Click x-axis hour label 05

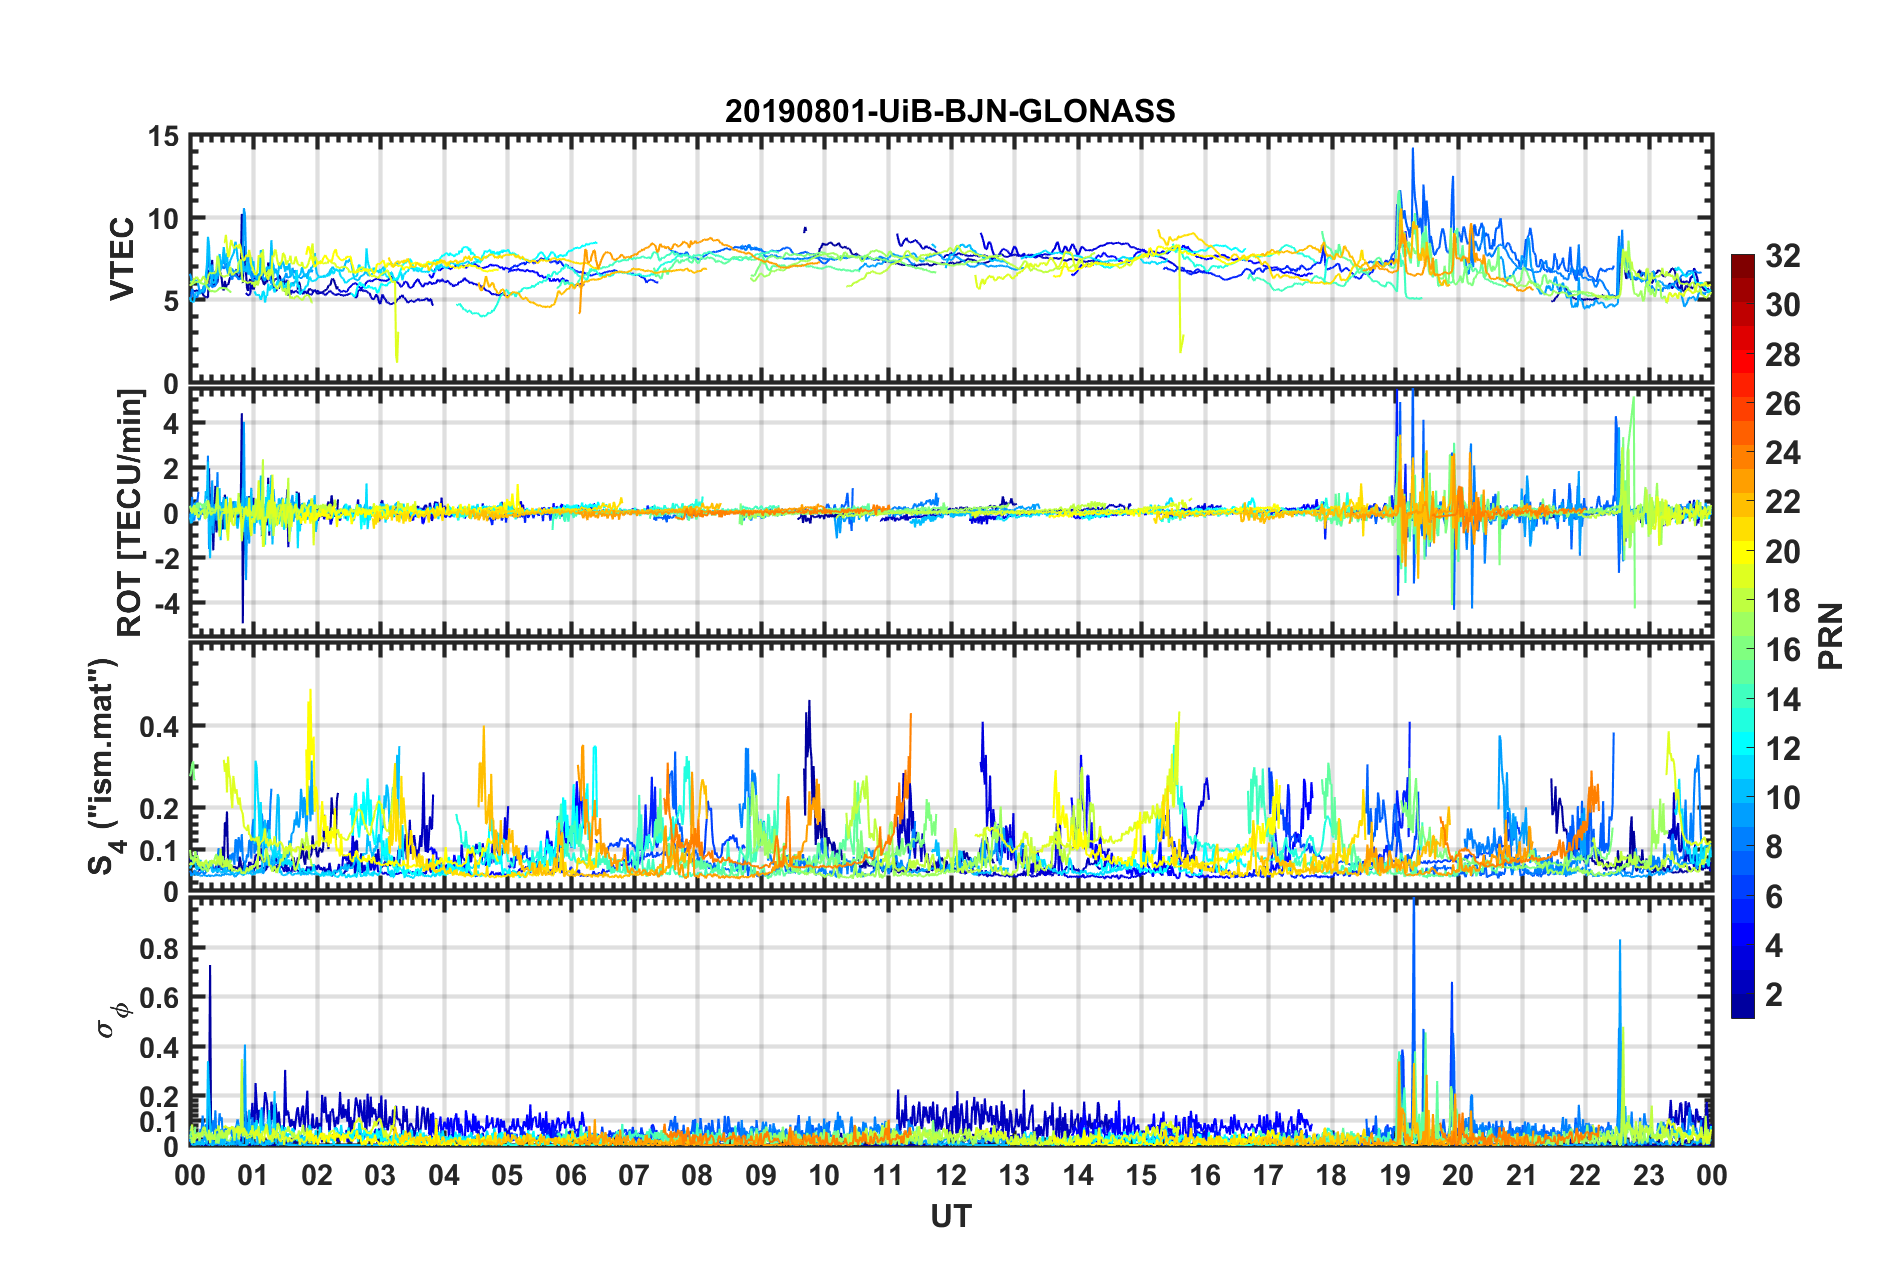tap(507, 1175)
